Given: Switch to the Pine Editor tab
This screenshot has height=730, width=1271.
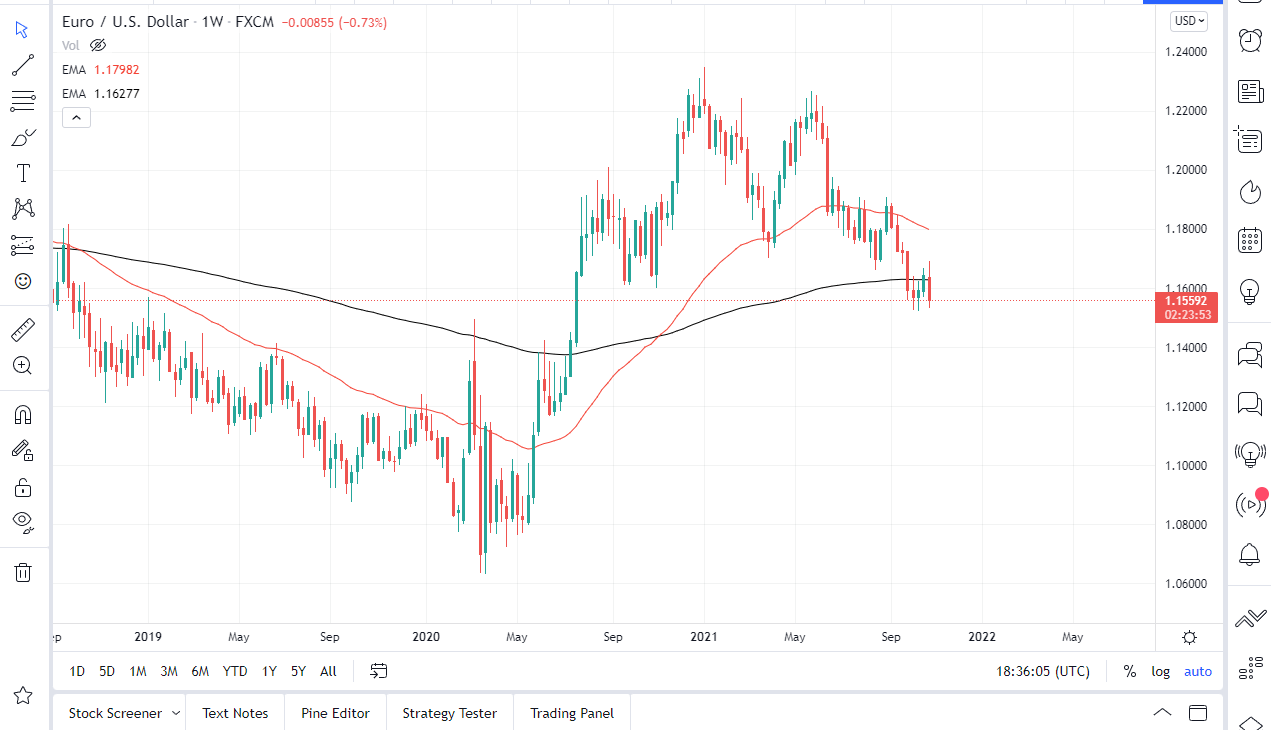Looking at the screenshot, I should coord(335,713).
